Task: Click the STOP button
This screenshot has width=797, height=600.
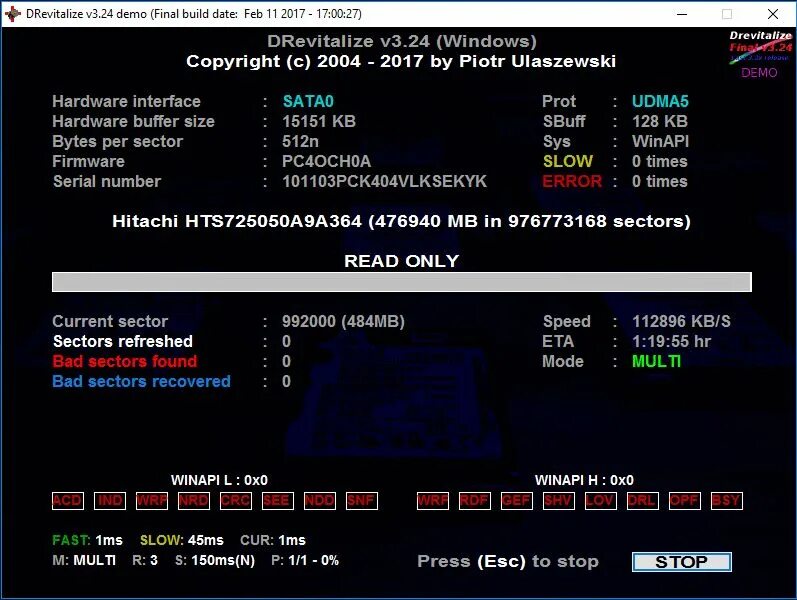Action: (682, 562)
